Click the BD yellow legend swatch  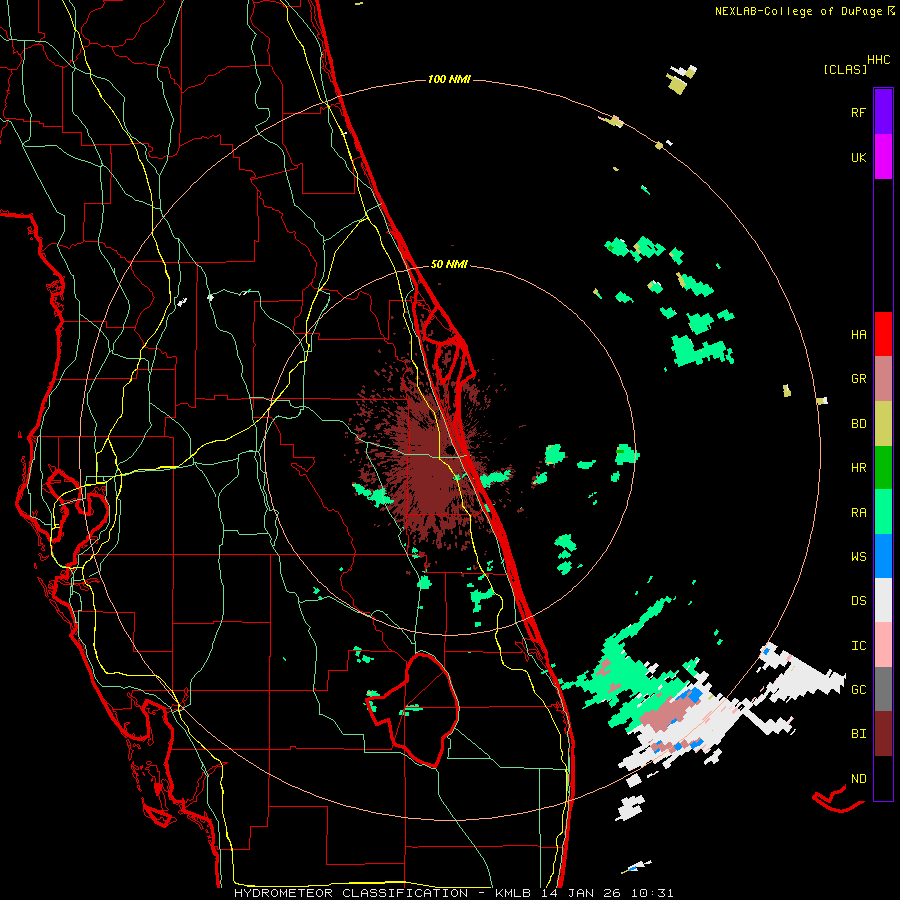883,424
